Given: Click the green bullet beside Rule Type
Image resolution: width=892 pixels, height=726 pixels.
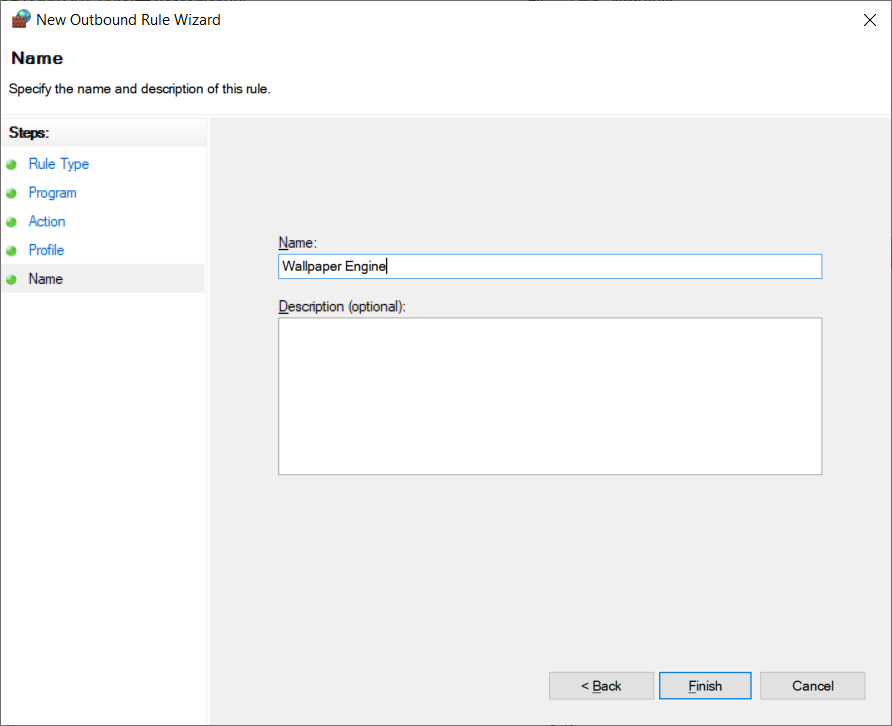Looking at the screenshot, I should coord(12,165).
